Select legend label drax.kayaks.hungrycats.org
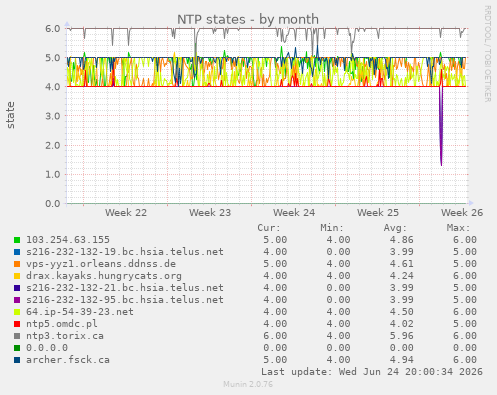This screenshot has width=497, height=395. pos(104,276)
